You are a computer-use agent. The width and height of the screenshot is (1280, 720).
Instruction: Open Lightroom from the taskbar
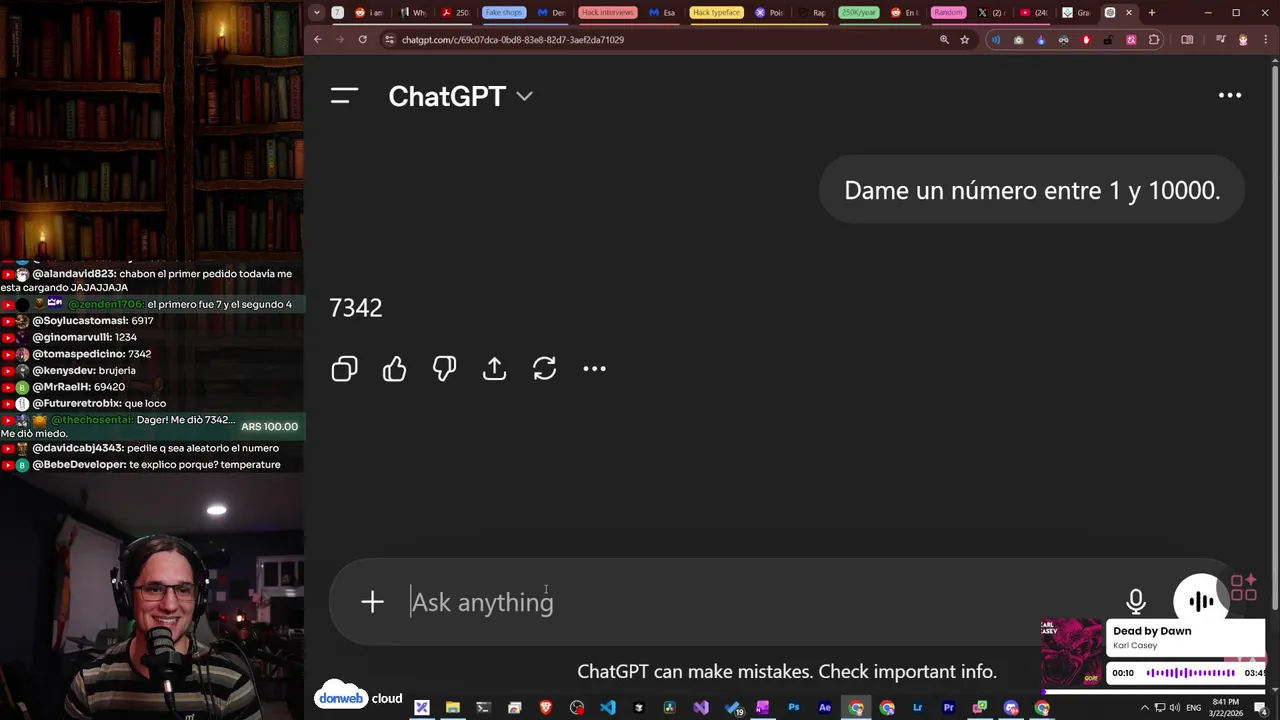pos(918,708)
